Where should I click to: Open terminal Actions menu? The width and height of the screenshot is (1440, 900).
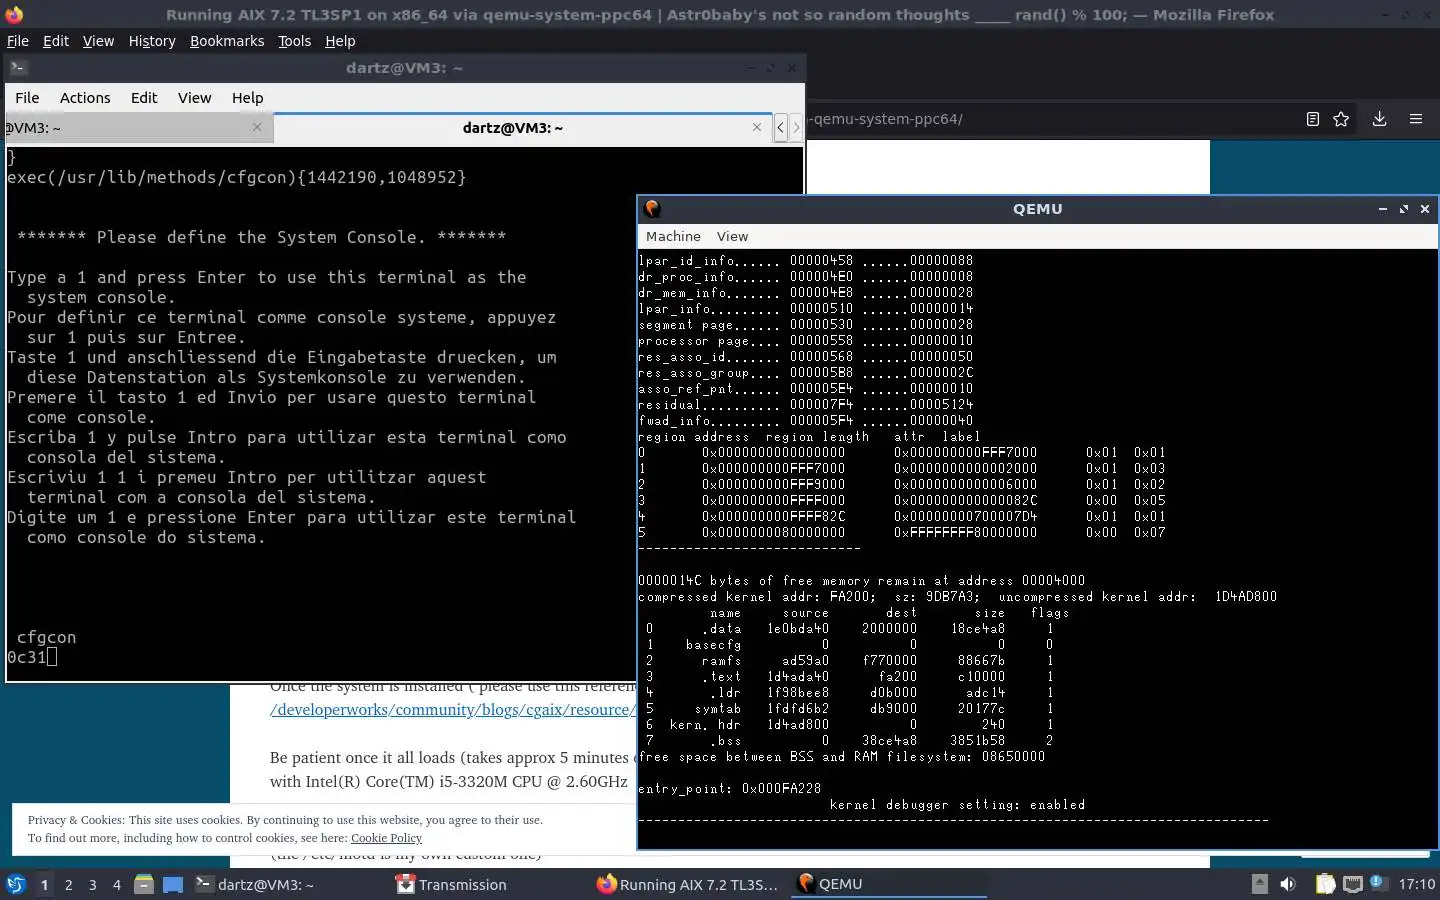(x=85, y=98)
